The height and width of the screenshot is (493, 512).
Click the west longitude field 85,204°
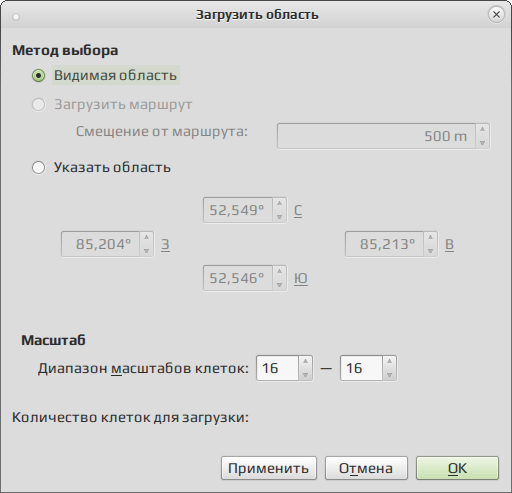(100, 244)
